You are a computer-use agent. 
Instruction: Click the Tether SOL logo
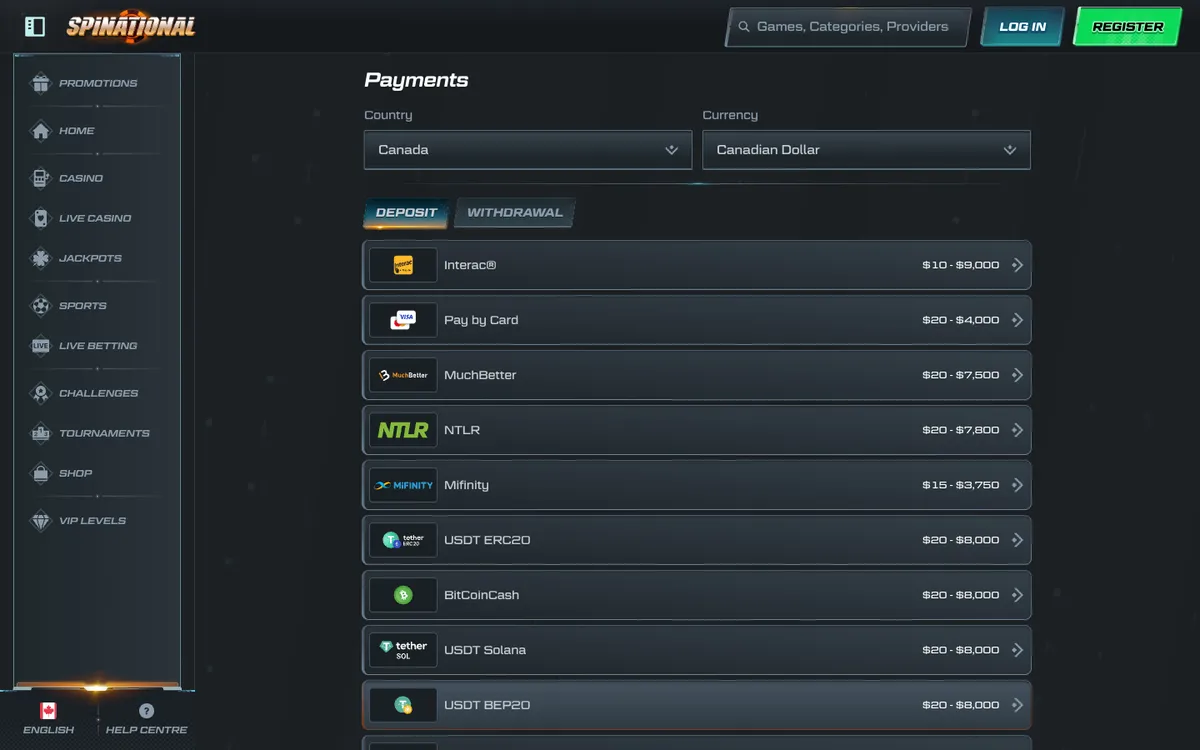(x=403, y=650)
